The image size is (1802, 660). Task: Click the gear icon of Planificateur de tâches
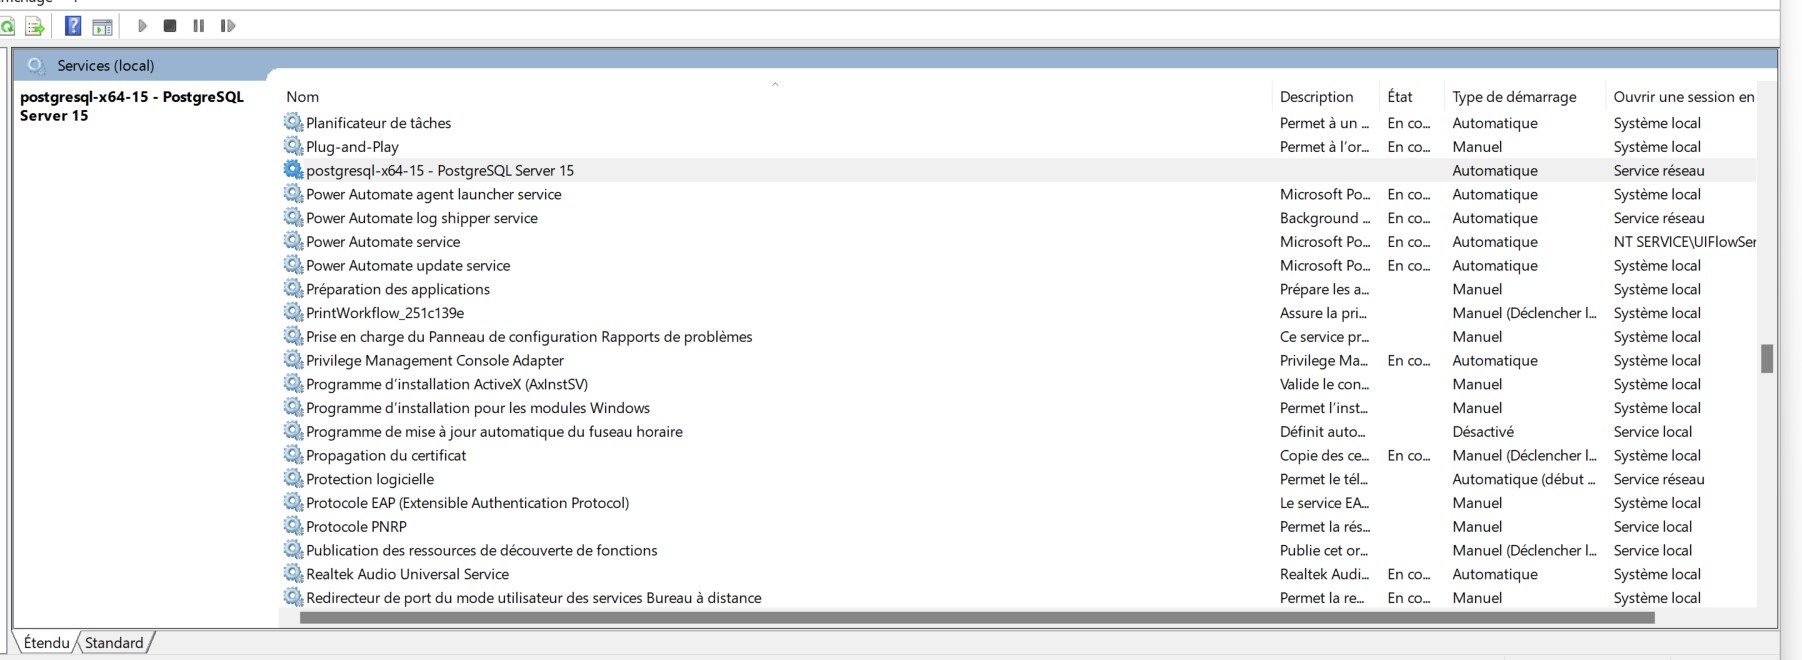click(293, 122)
